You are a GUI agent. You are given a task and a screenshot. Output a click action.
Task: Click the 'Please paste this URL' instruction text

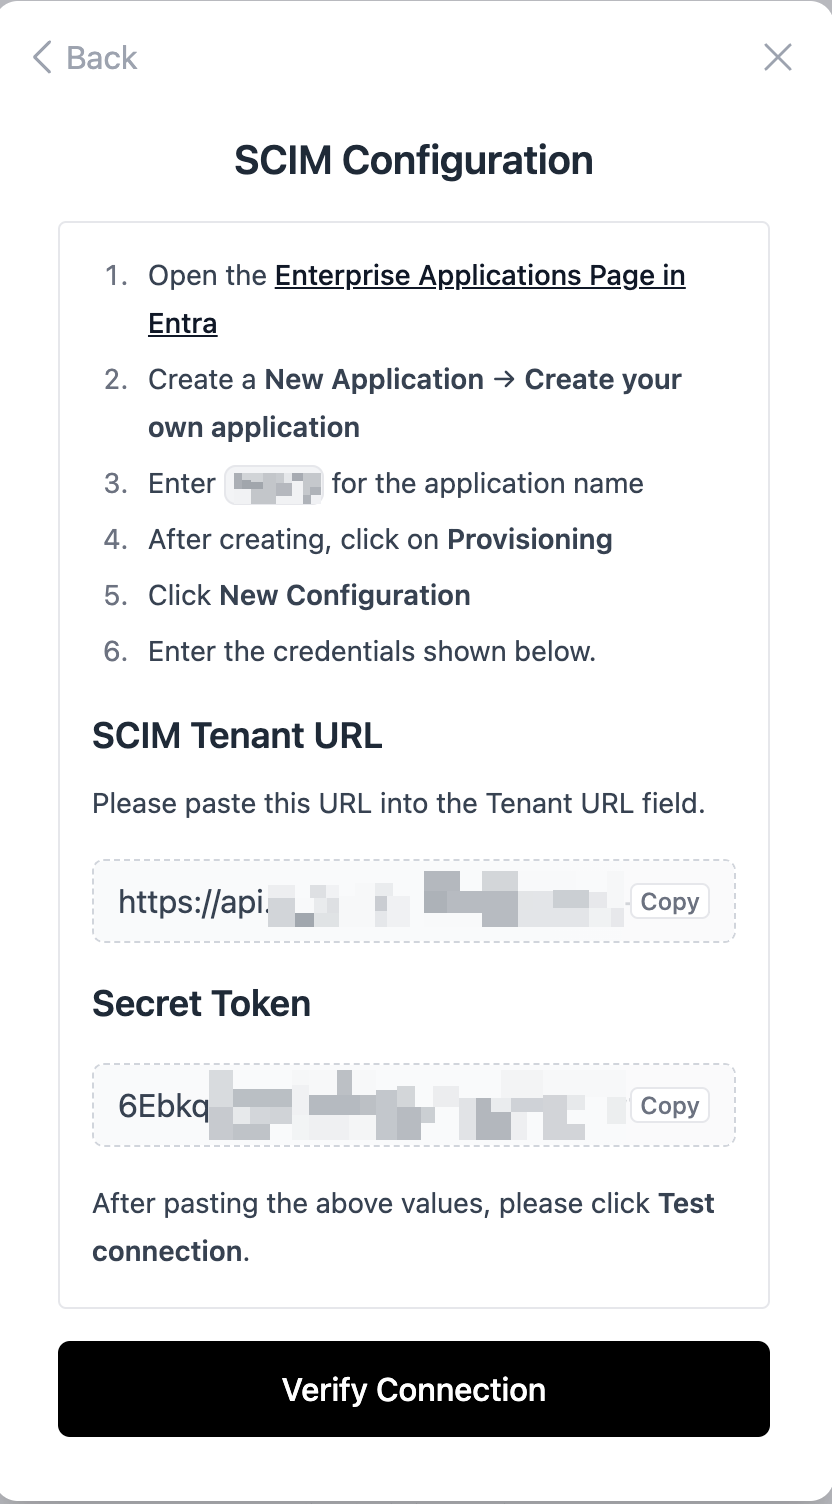pos(398,804)
